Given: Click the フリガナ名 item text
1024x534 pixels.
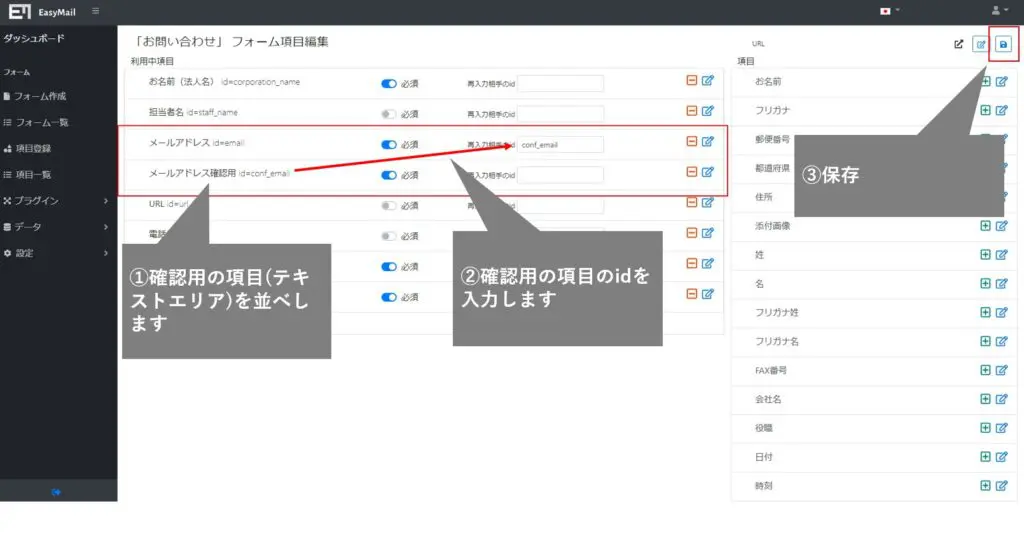Looking at the screenshot, I should click(x=776, y=341).
